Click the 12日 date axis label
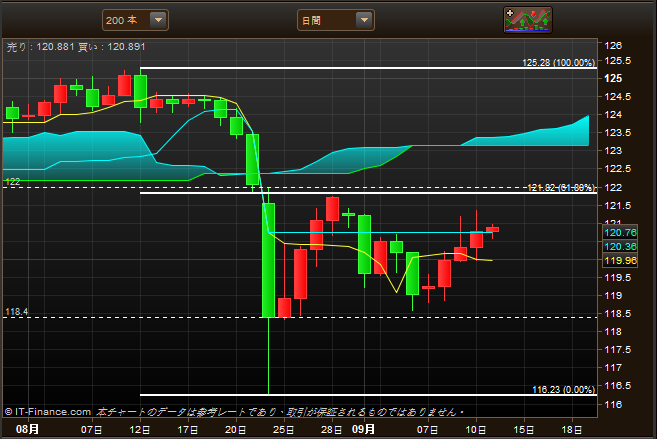 point(140,429)
